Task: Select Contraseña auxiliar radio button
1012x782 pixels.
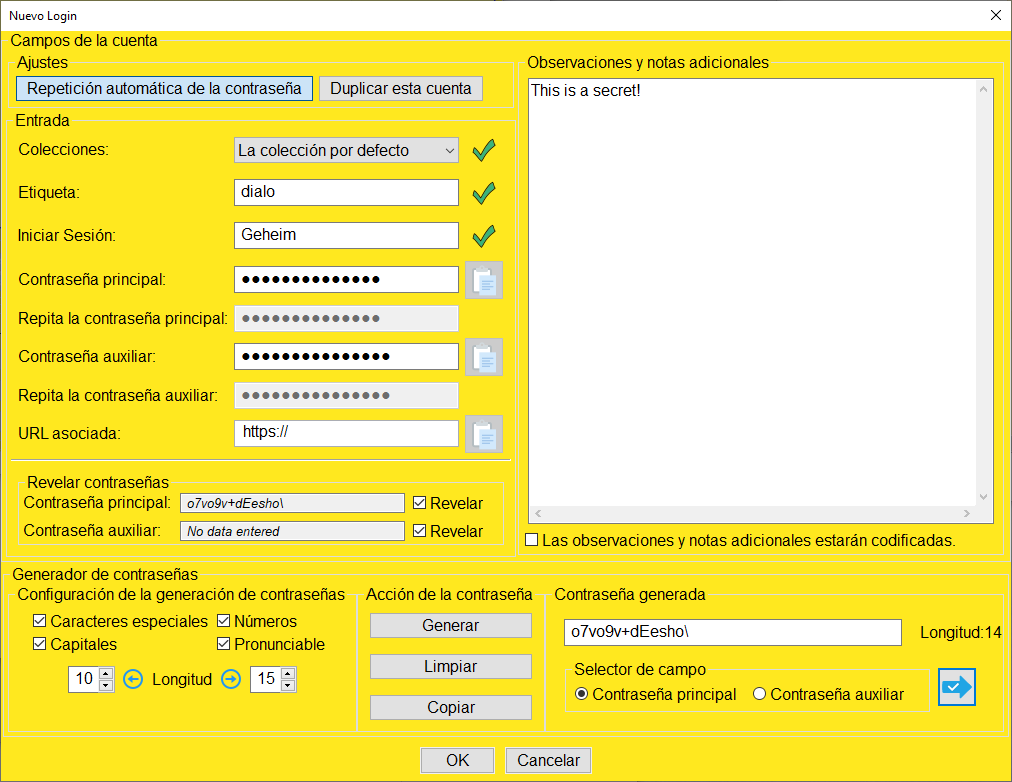Action: [x=759, y=694]
